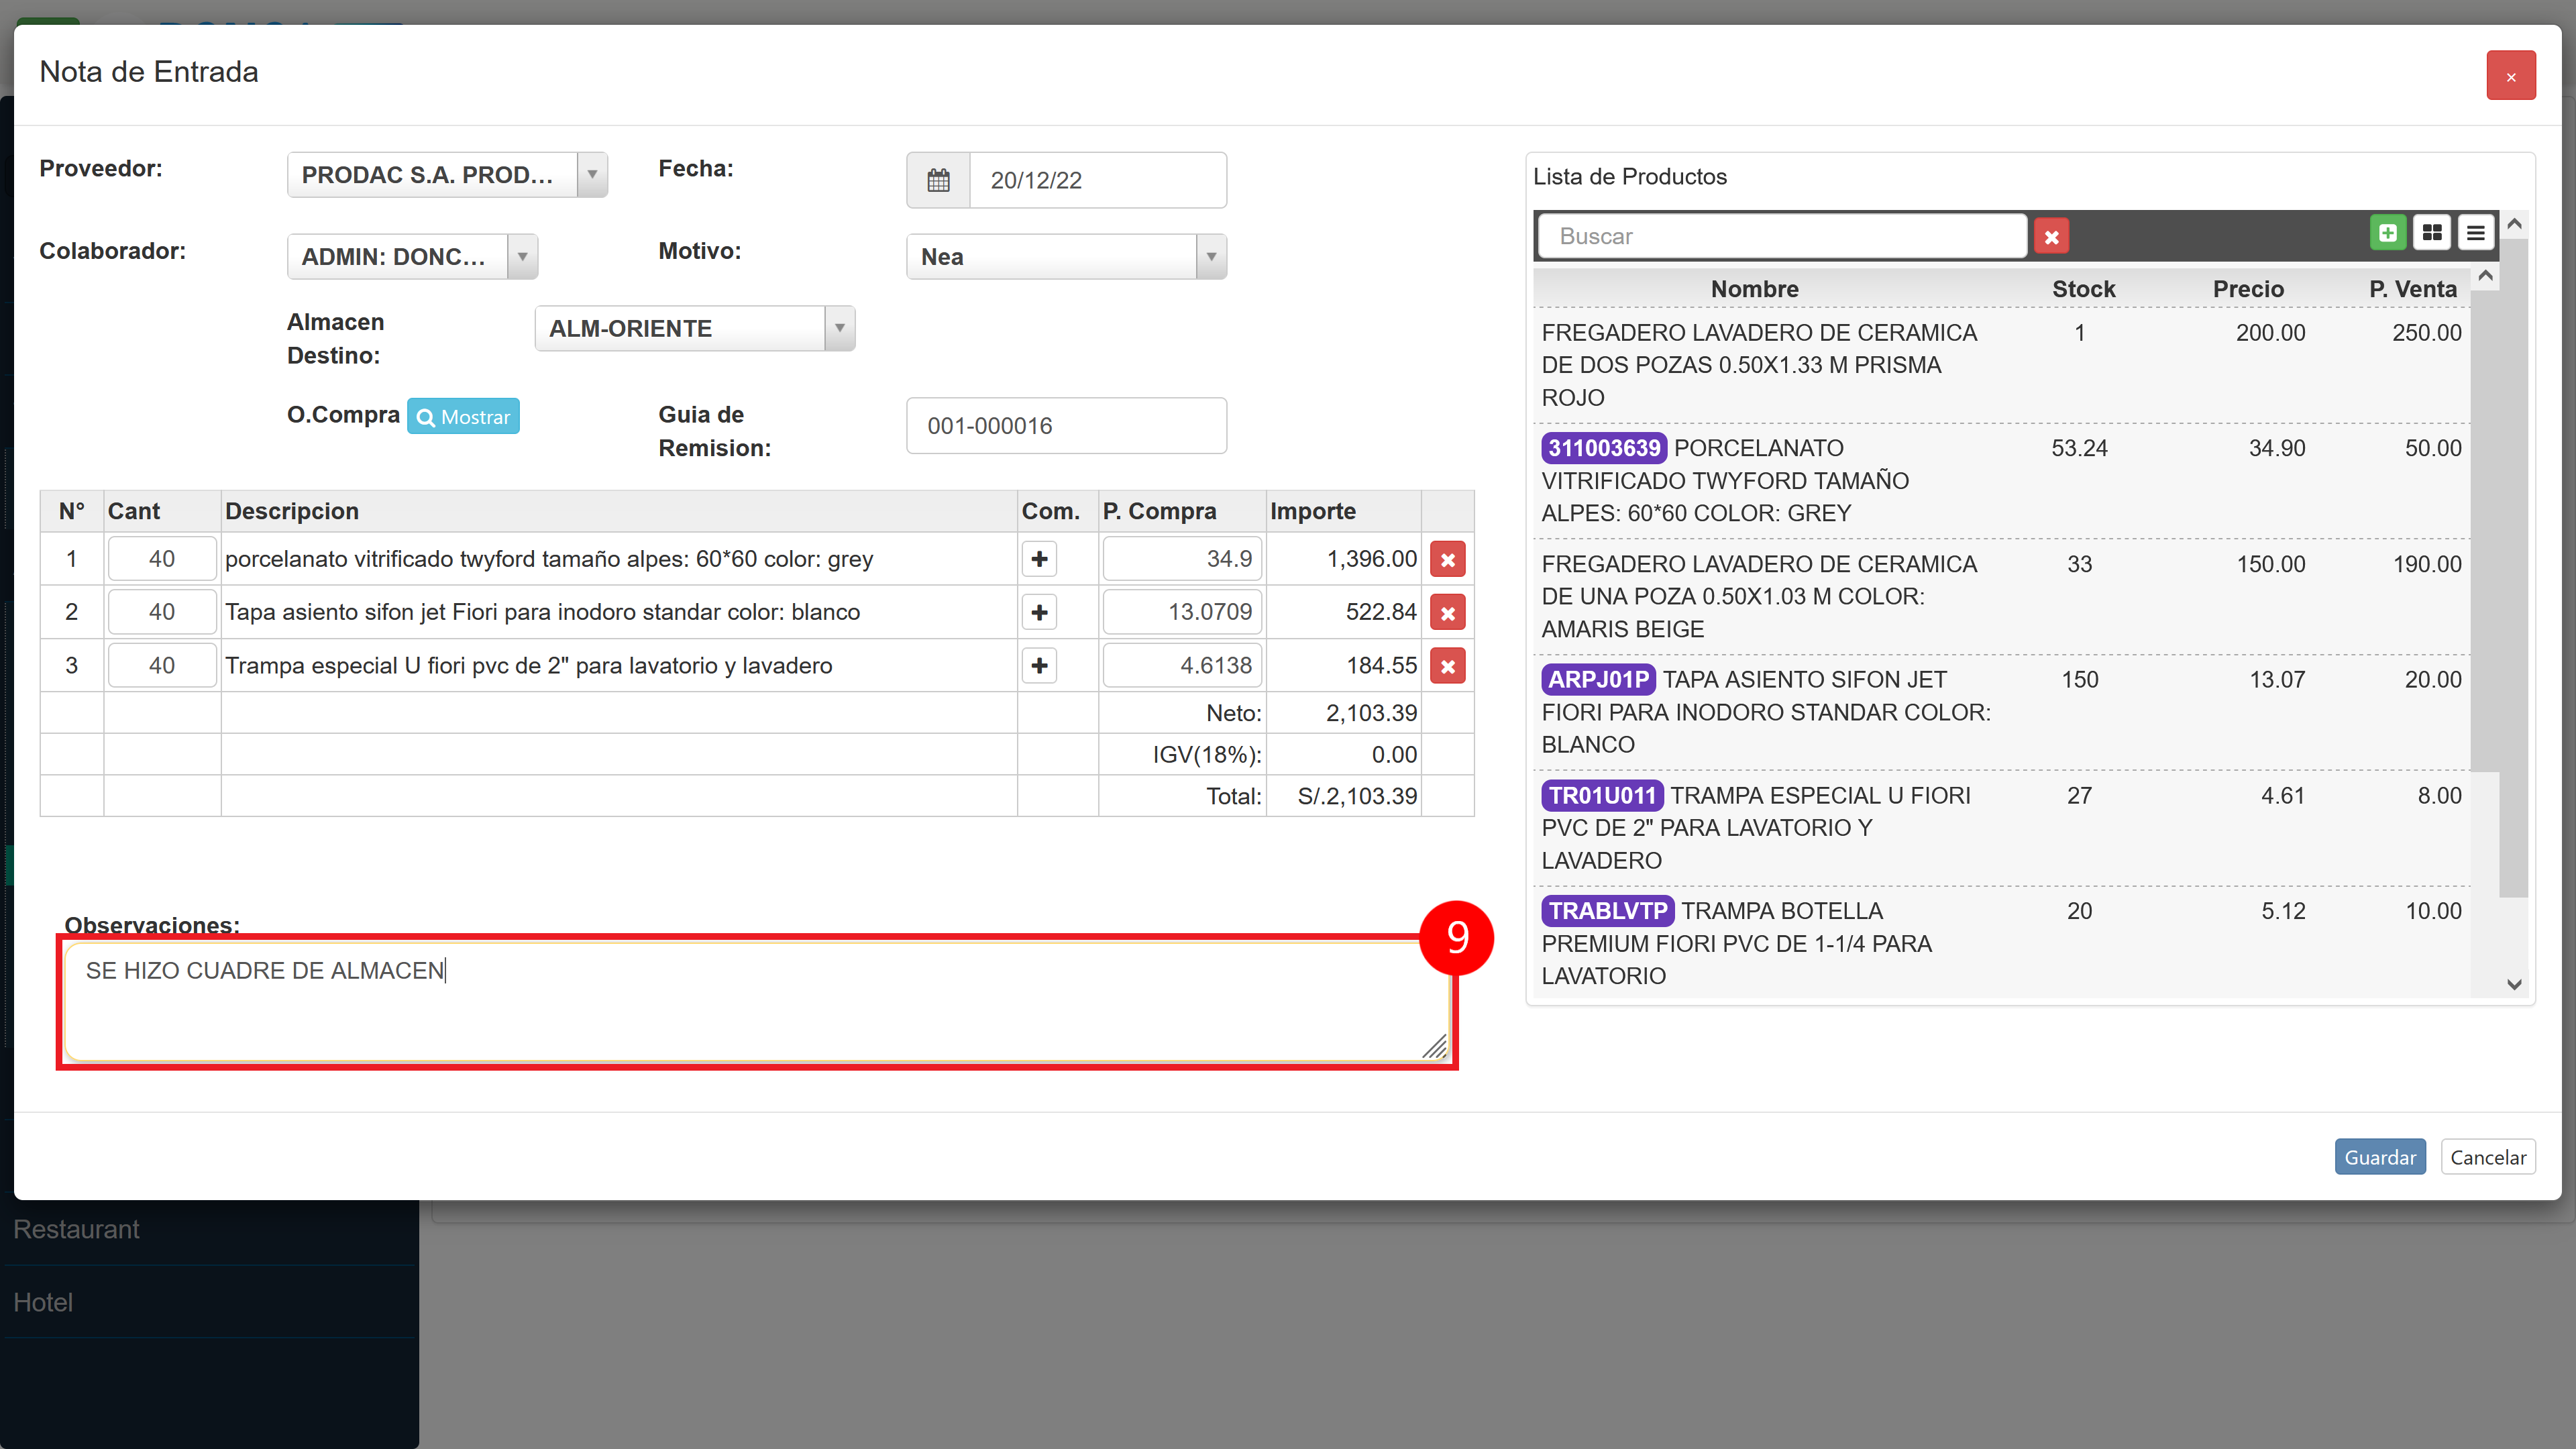
Task: Open the Proveedor dropdown
Action: click(447, 175)
